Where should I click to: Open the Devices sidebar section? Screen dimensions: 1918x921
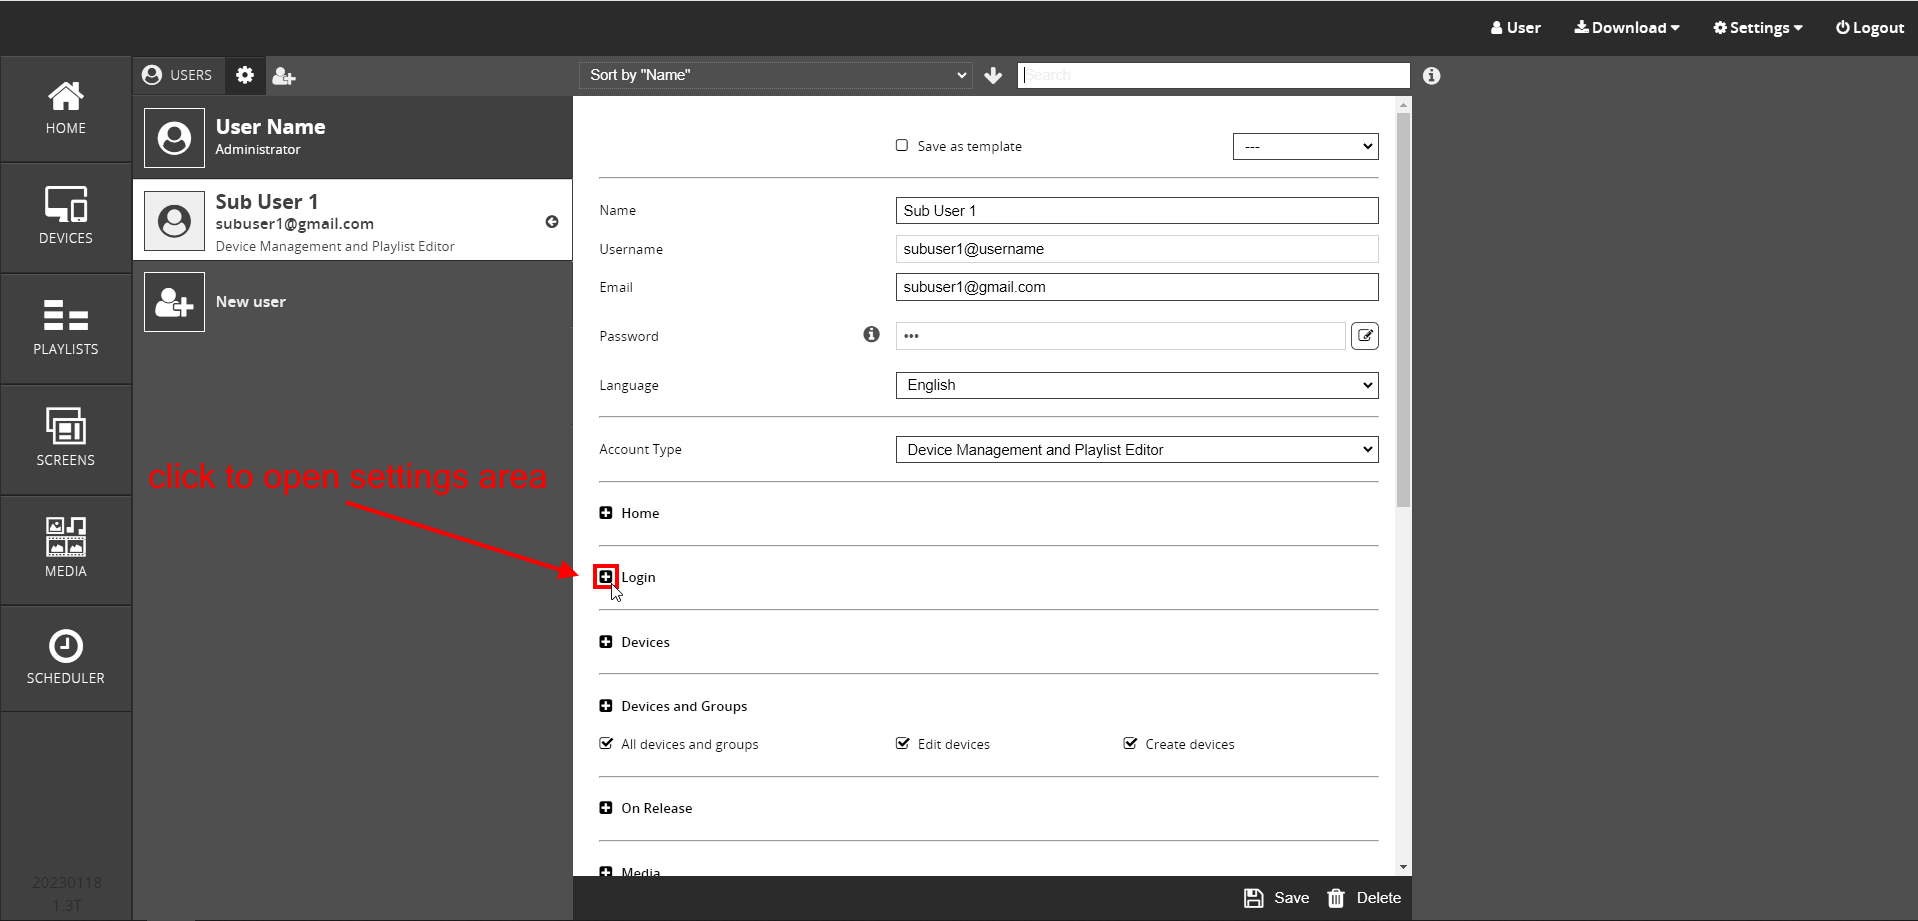coord(66,217)
